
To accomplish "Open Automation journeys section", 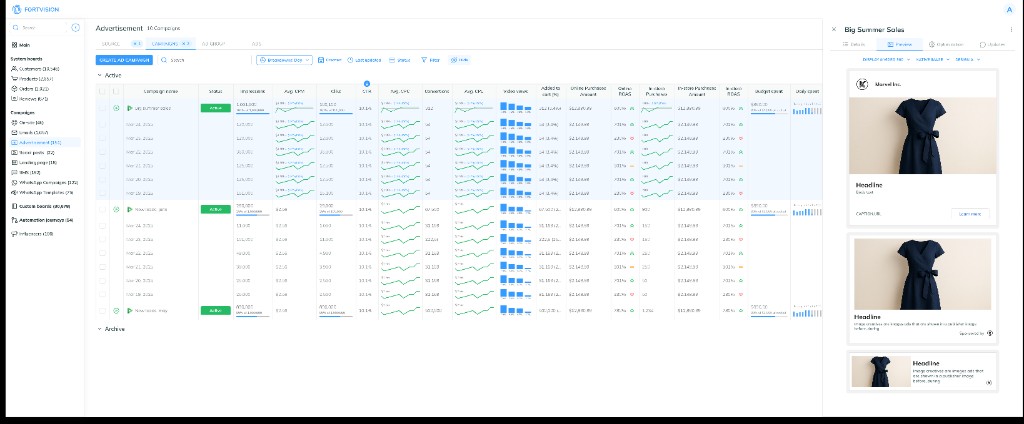I will click(42, 220).
